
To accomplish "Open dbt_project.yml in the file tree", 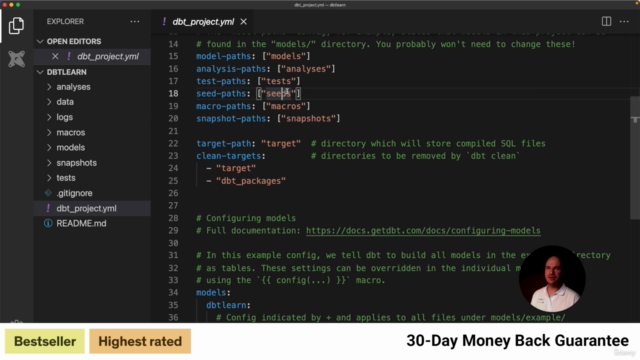I will tap(87, 209).
